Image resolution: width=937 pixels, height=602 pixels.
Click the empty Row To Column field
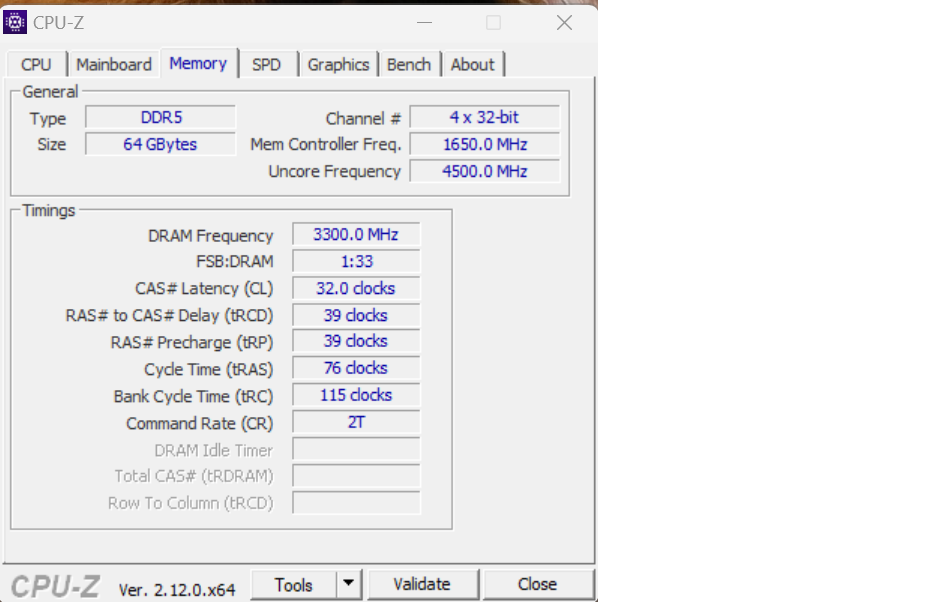(356, 503)
